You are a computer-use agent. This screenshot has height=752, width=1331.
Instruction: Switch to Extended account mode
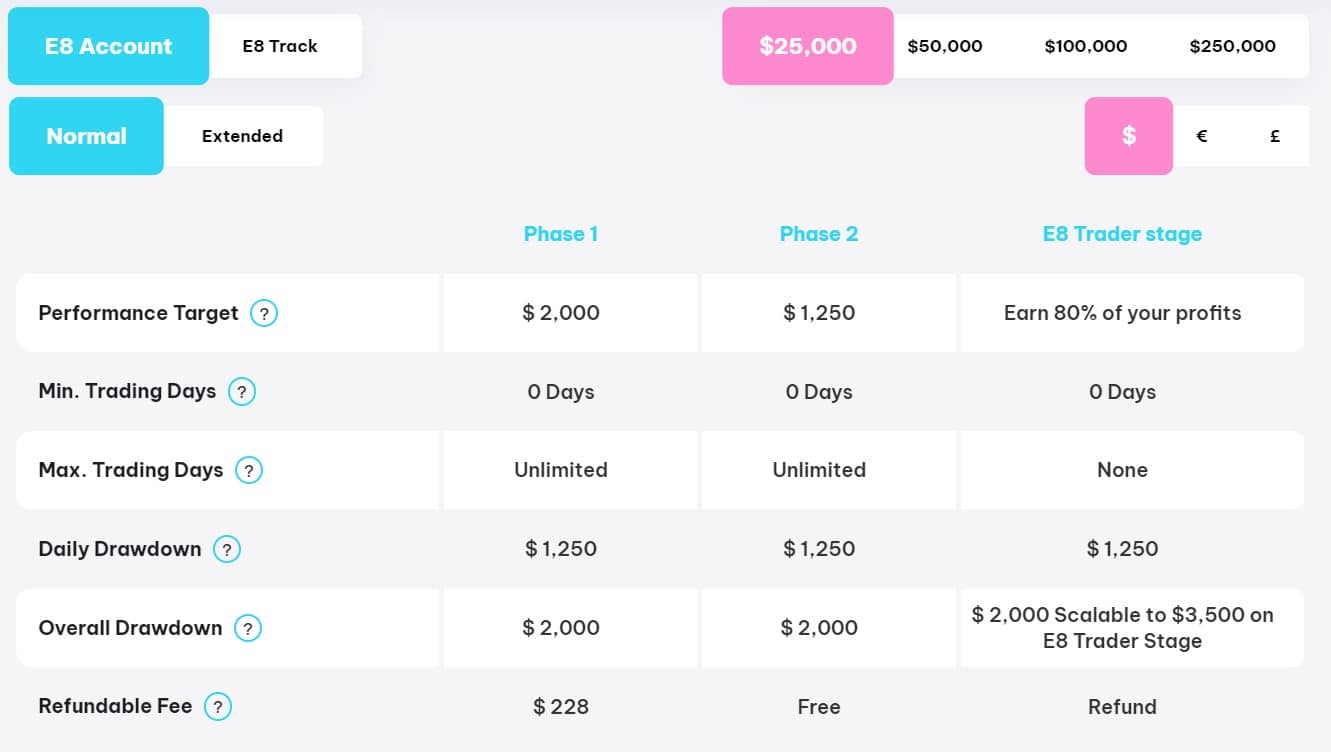click(242, 136)
